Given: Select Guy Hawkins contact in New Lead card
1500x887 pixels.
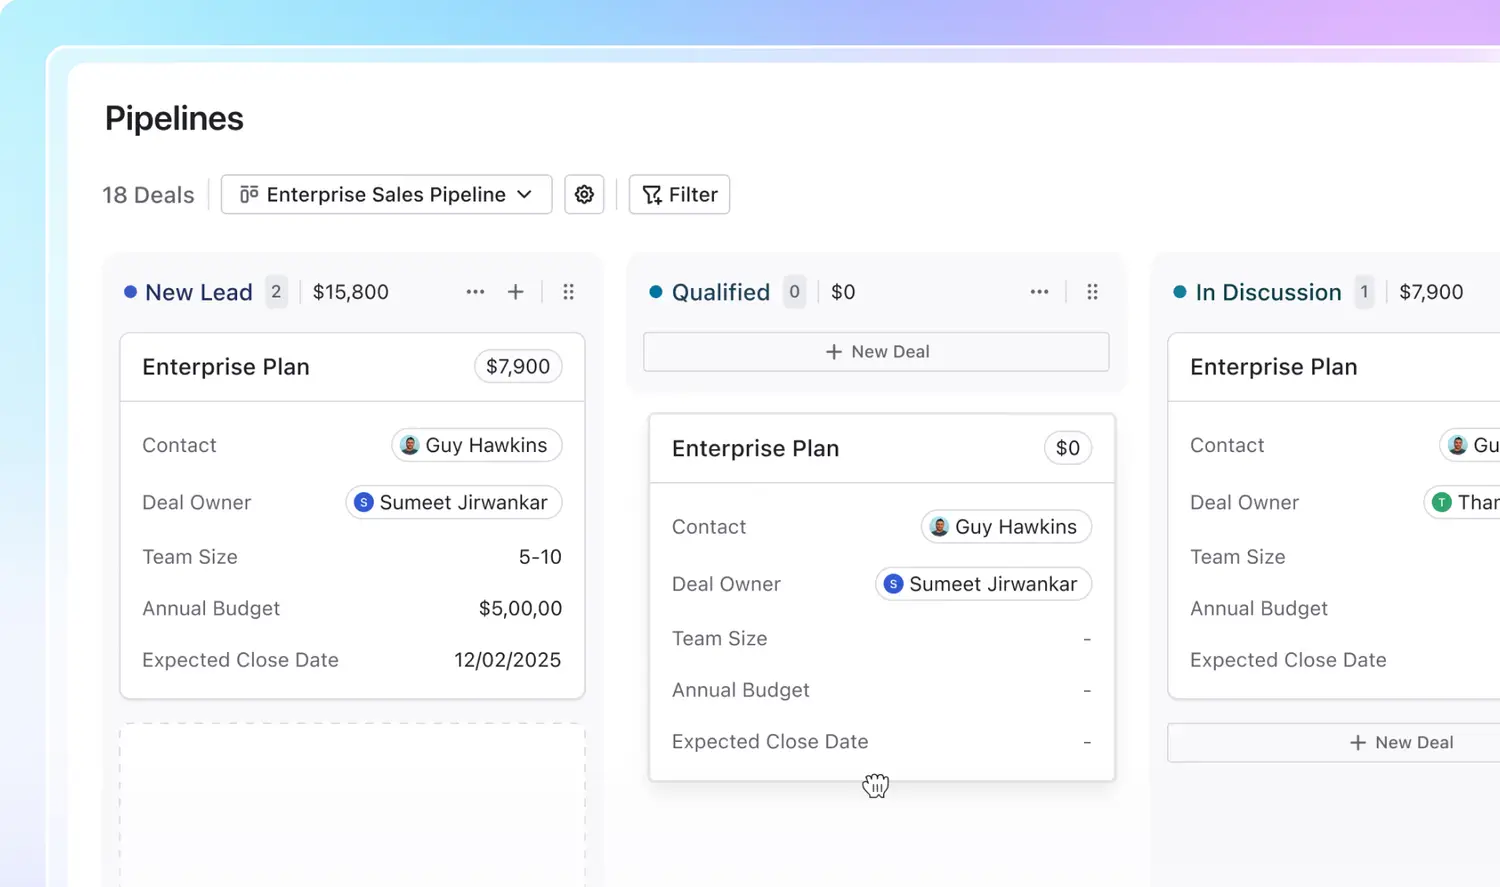Looking at the screenshot, I should point(476,445).
